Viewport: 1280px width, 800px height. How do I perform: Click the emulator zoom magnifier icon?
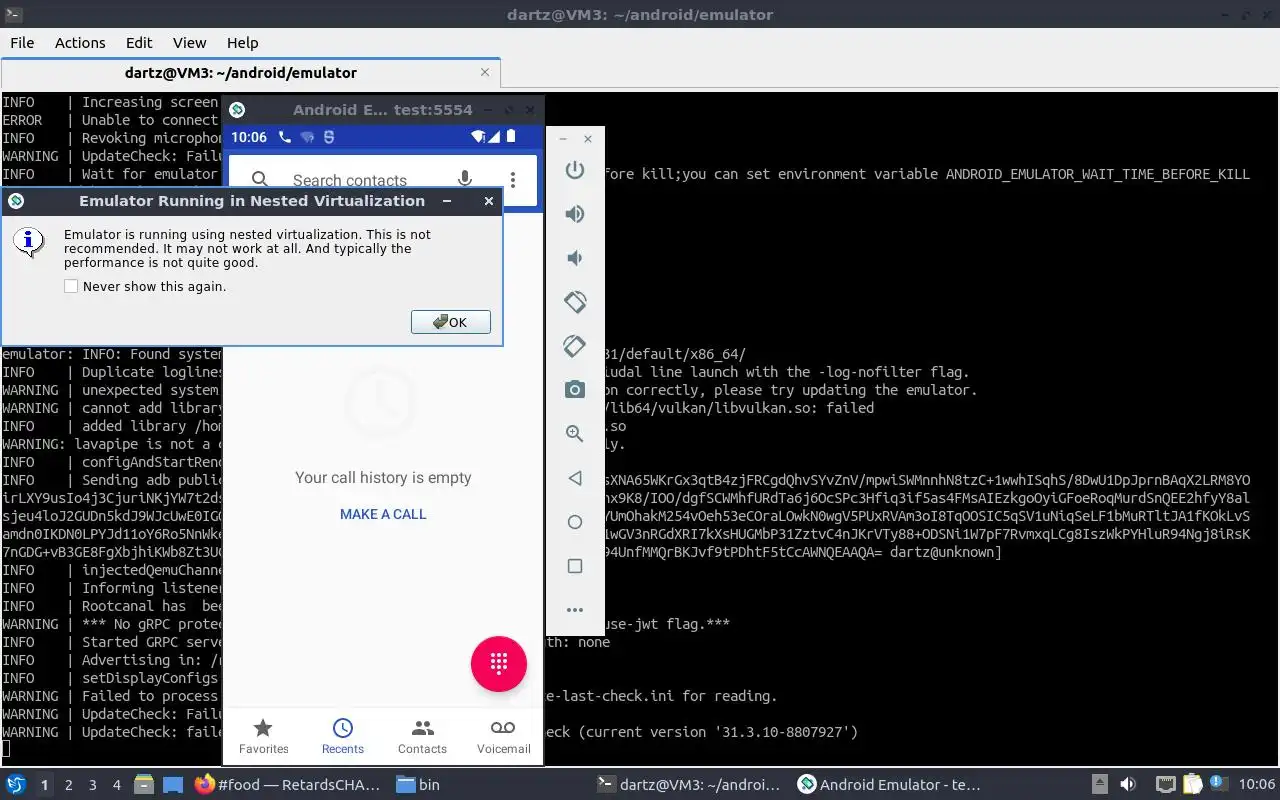(575, 434)
